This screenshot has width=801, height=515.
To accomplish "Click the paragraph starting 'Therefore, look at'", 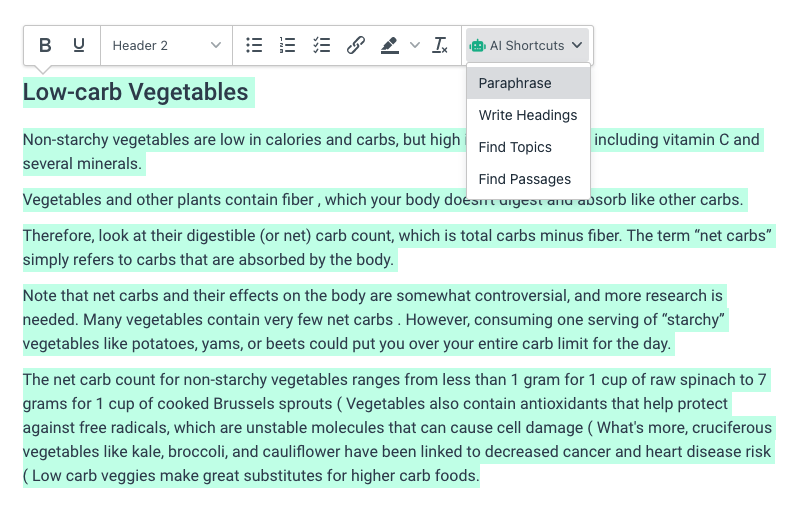I will pos(397,248).
